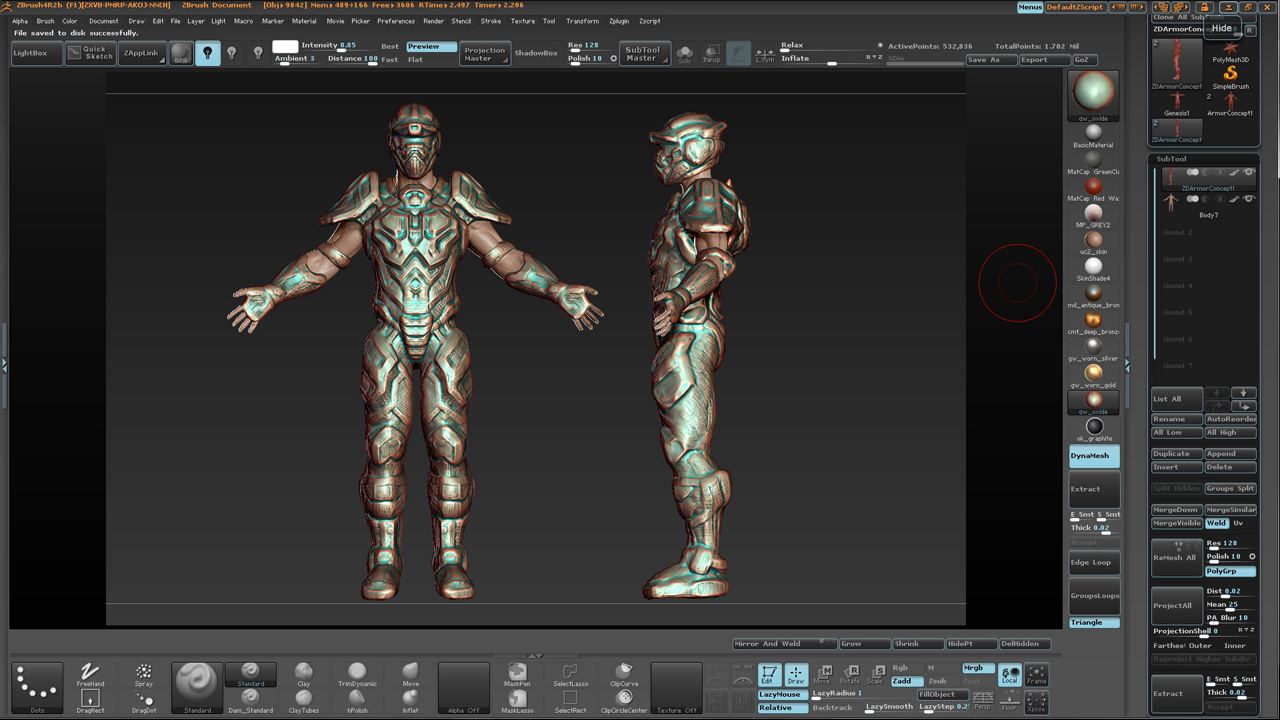The image size is (1280, 720).
Task: Toggle the Triangle option
Action: 1094,623
